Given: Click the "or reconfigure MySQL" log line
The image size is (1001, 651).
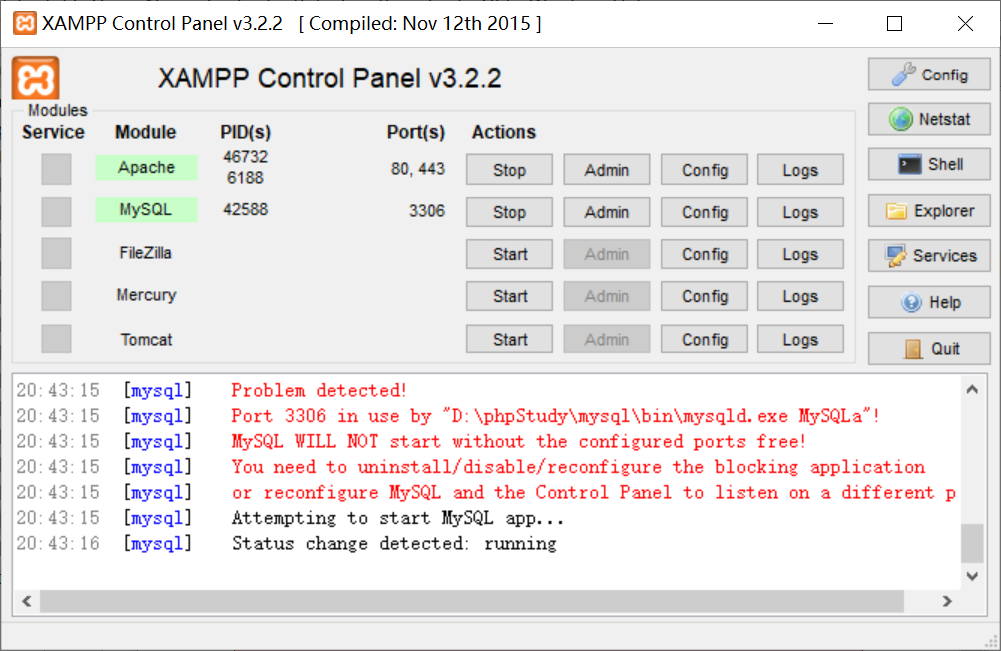Looking at the screenshot, I should coord(593,492).
